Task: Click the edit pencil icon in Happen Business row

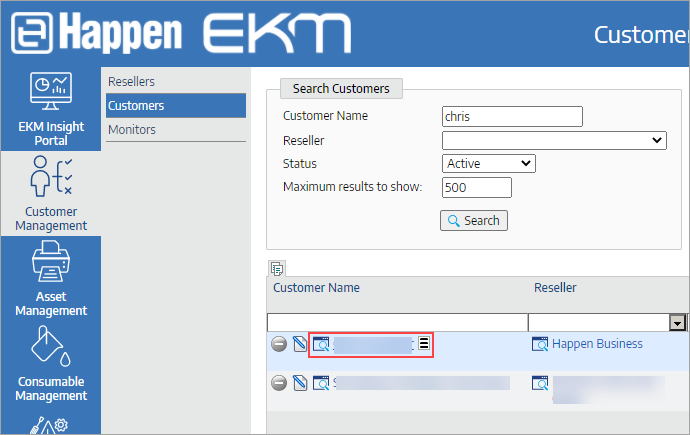Action: click(x=300, y=344)
